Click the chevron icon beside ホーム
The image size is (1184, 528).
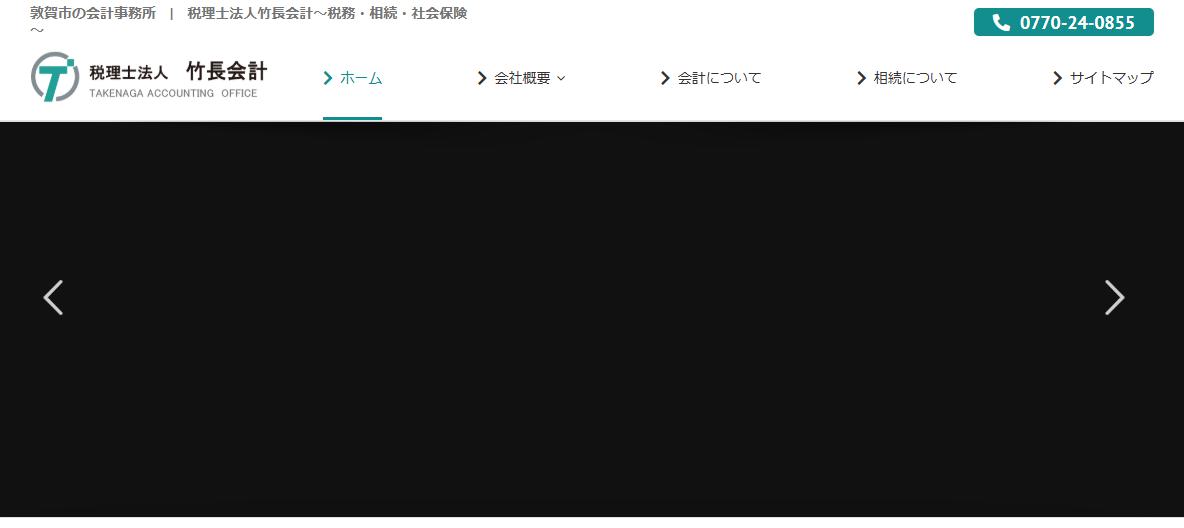pyautogui.click(x=328, y=78)
